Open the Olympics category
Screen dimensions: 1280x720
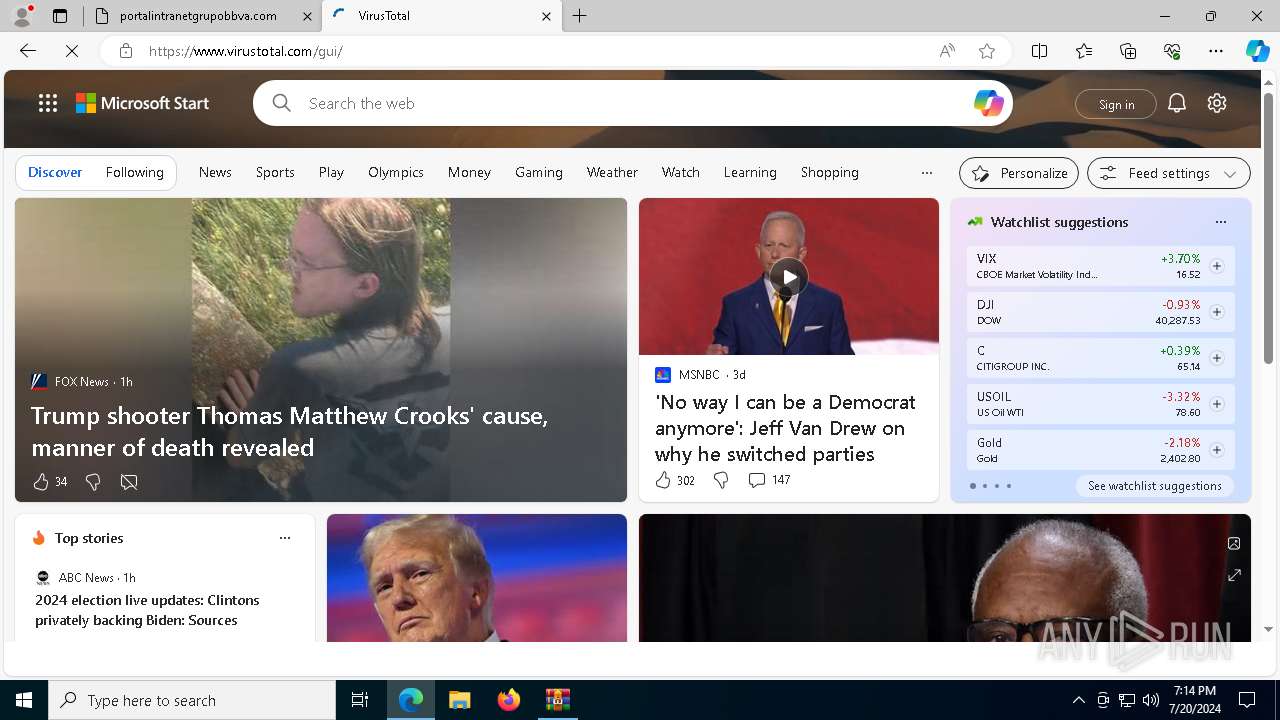(396, 172)
